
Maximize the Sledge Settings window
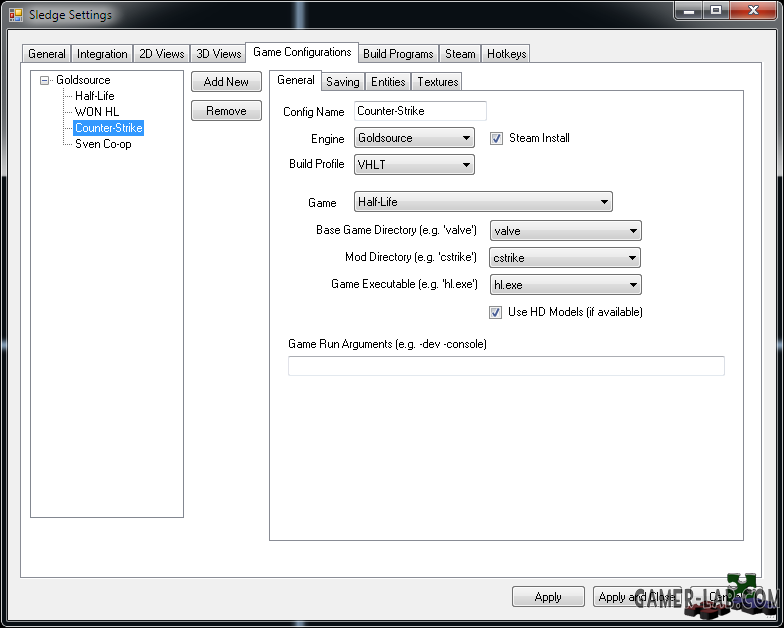pos(716,11)
